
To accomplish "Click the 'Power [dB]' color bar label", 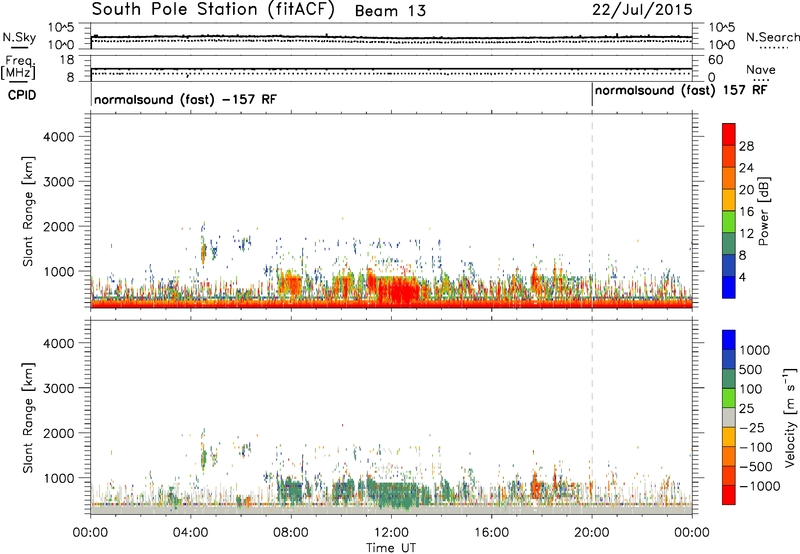I will 763,211.
